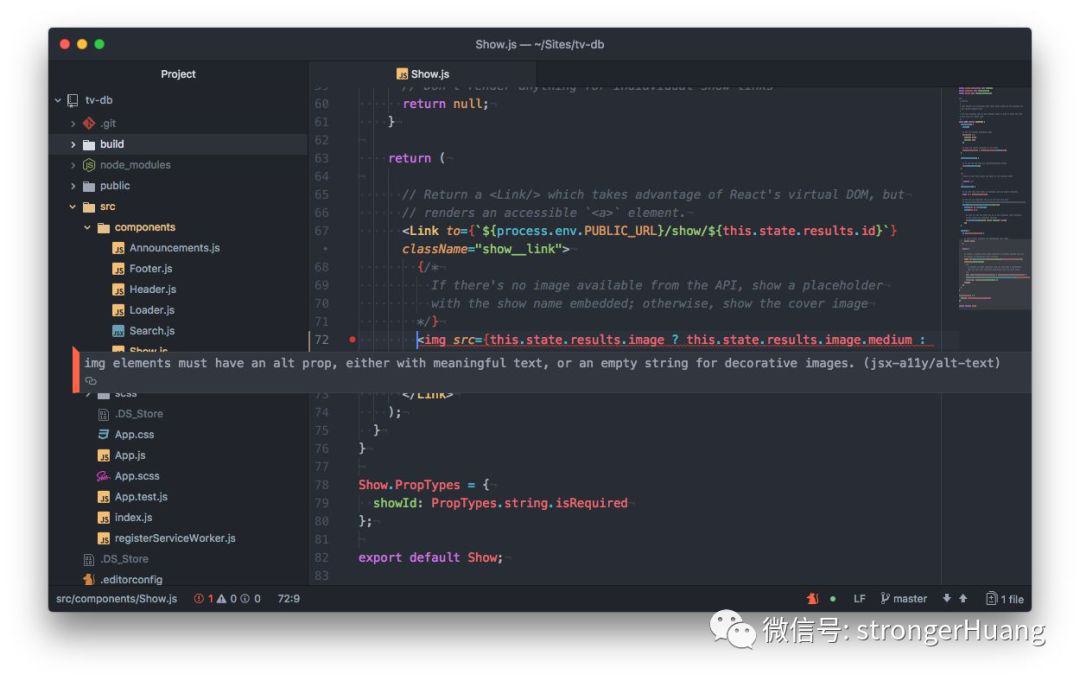This screenshot has width=1080, height=681.
Task: Click the linter error count icon
Action: (x=198, y=598)
